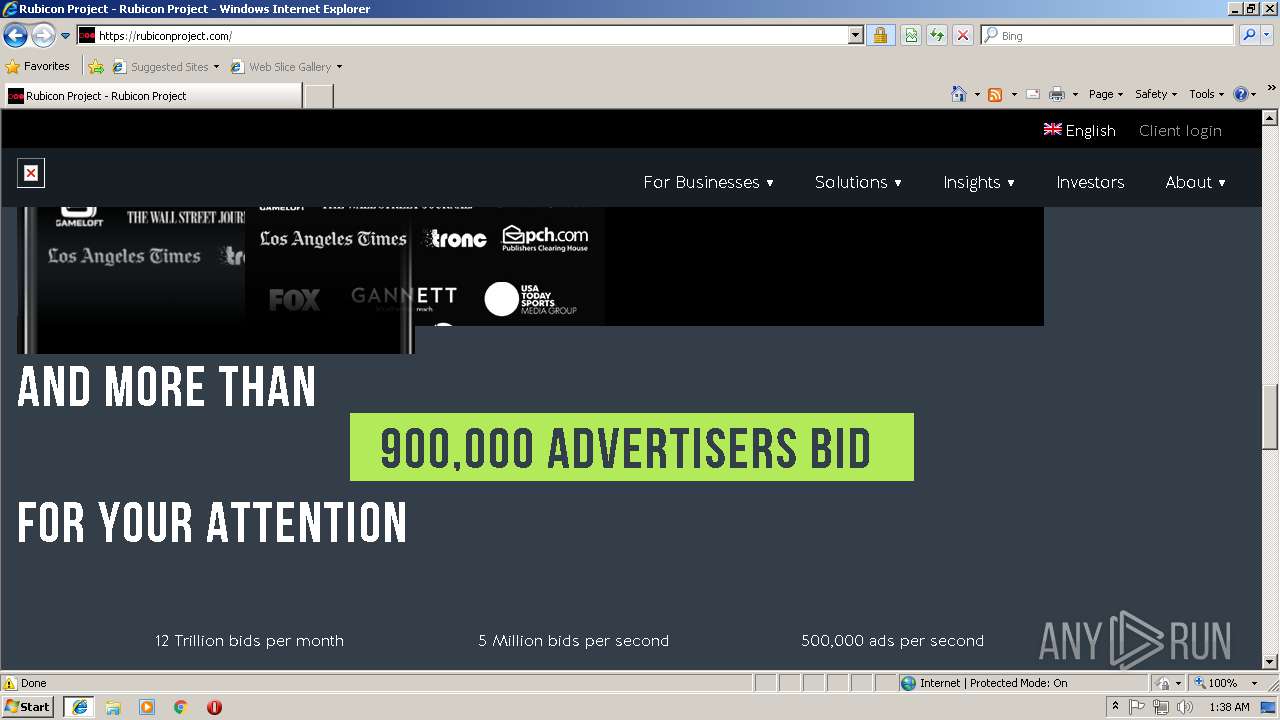Click the Action Center flag icon
The height and width of the screenshot is (720, 1280).
[1138, 707]
